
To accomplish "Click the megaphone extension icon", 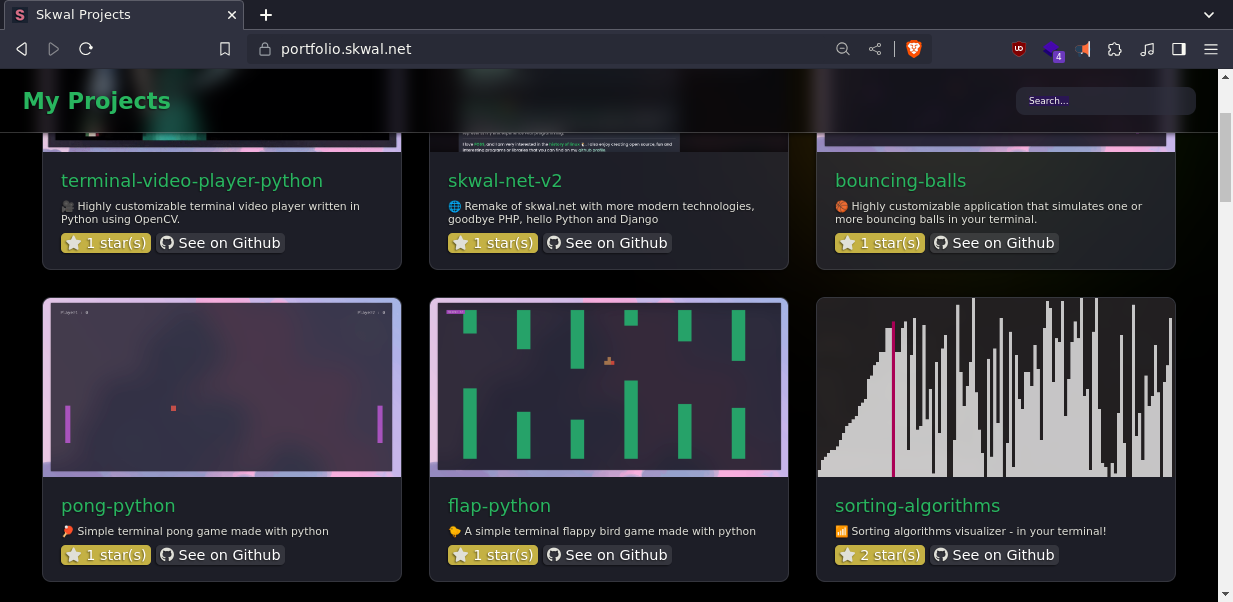I will 1083,49.
